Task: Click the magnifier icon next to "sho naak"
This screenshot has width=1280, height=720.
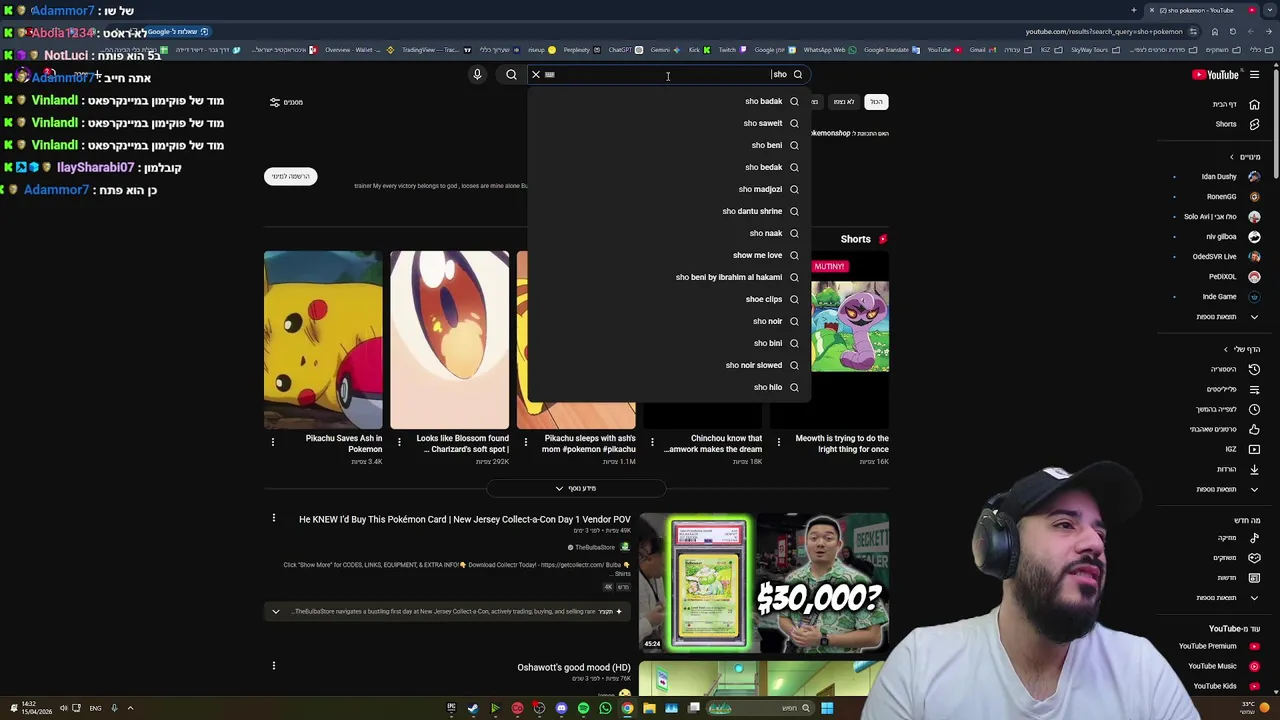Action: (x=794, y=233)
